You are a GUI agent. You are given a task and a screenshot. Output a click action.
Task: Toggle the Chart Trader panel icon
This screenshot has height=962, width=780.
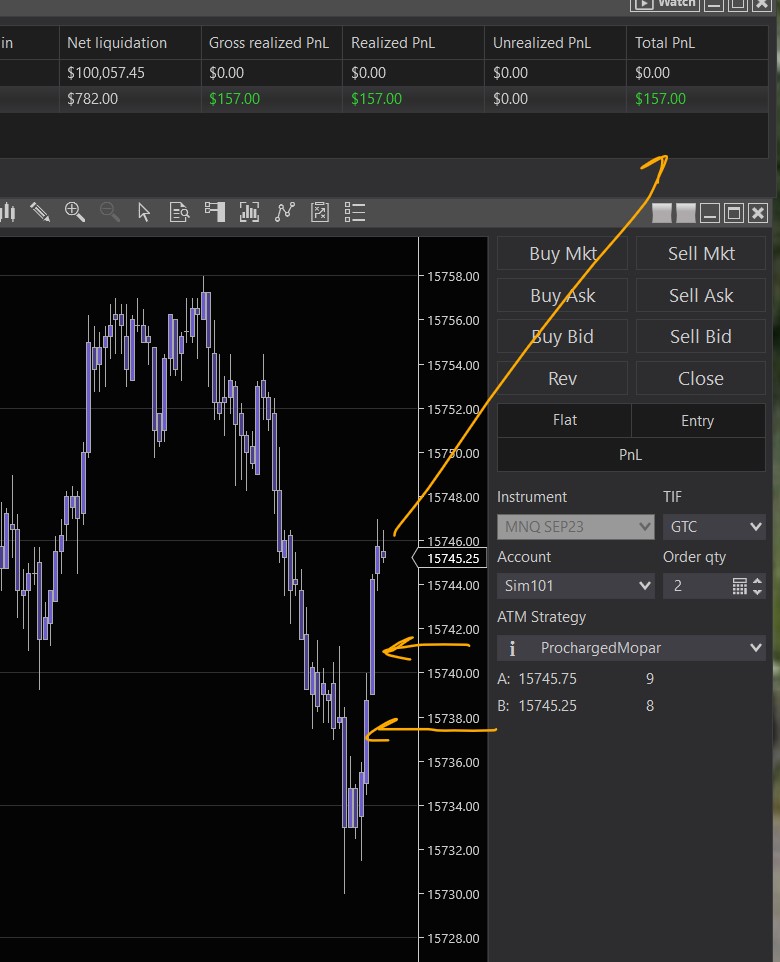(215, 212)
